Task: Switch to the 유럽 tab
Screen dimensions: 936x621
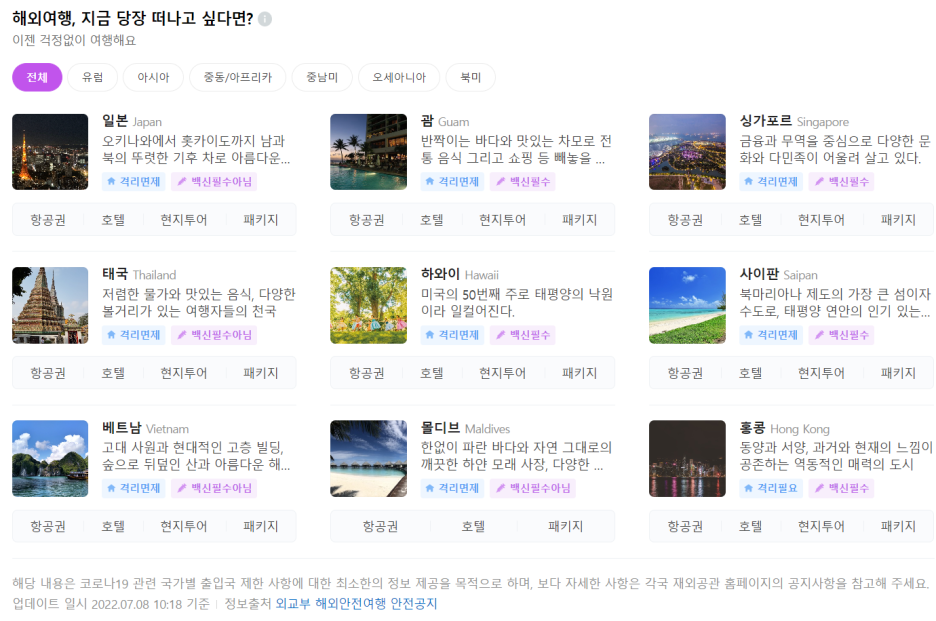Action: coord(93,77)
